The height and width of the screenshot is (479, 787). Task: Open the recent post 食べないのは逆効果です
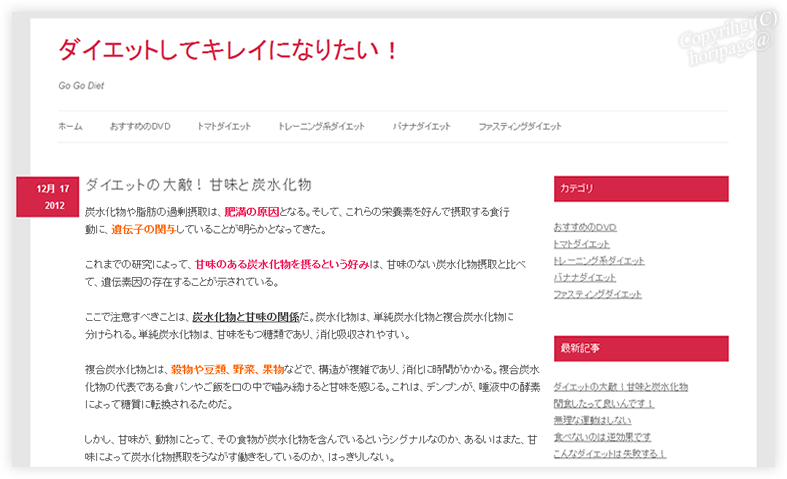(601, 437)
